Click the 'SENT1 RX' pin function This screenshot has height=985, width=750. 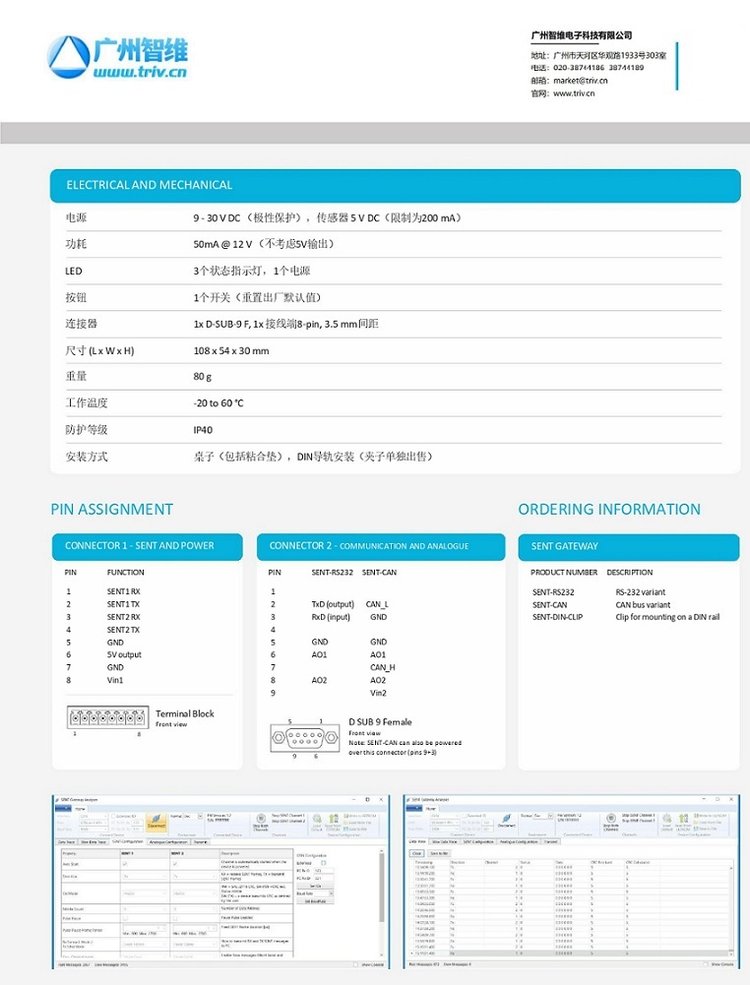pos(124,591)
